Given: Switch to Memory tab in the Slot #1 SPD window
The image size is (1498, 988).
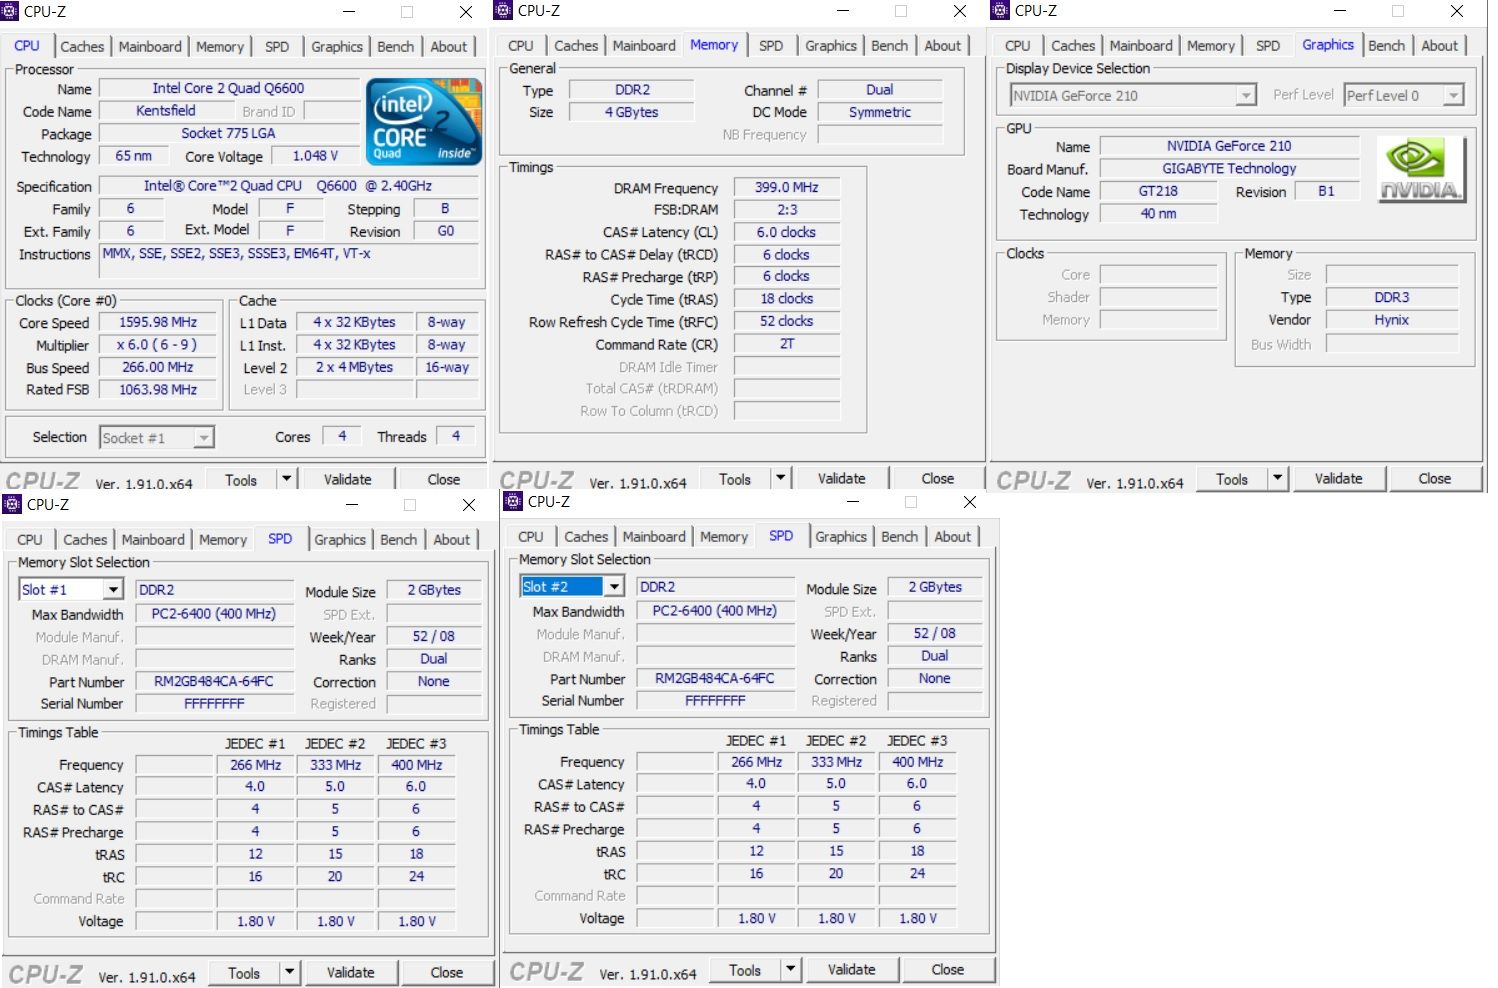Looking at the screenshot, I should (x=223, y=540).
